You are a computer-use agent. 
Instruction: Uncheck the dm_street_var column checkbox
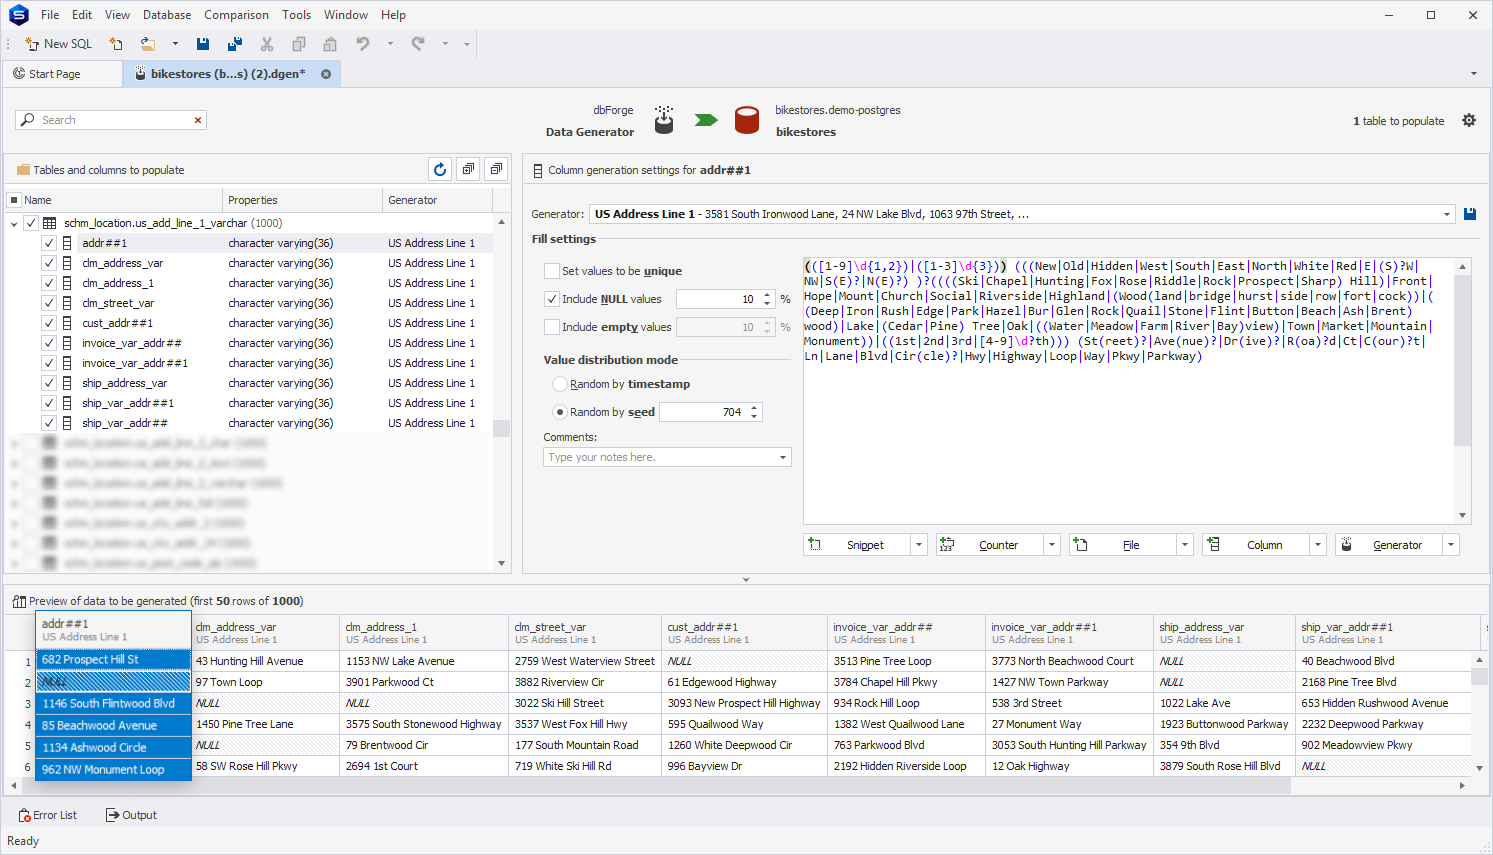pos(48,303)
